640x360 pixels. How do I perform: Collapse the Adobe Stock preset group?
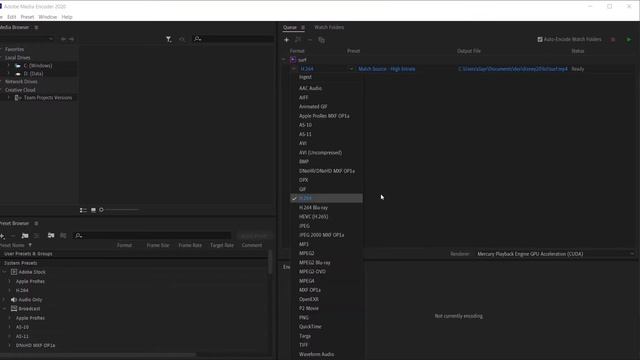coord(4,272)
